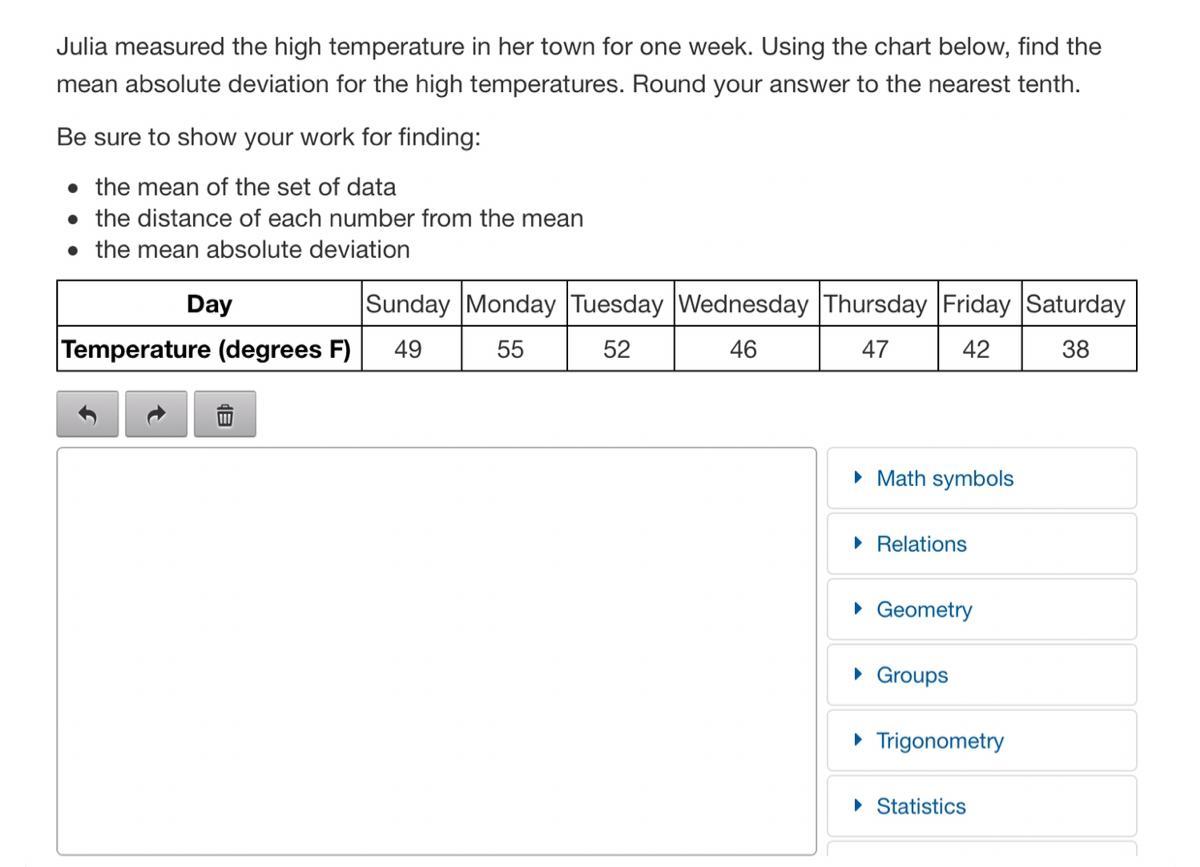Image resolution: width=1200 pixels, height=867 pixels.
Task: Expand the Relations section
Action: coord(921,544)
